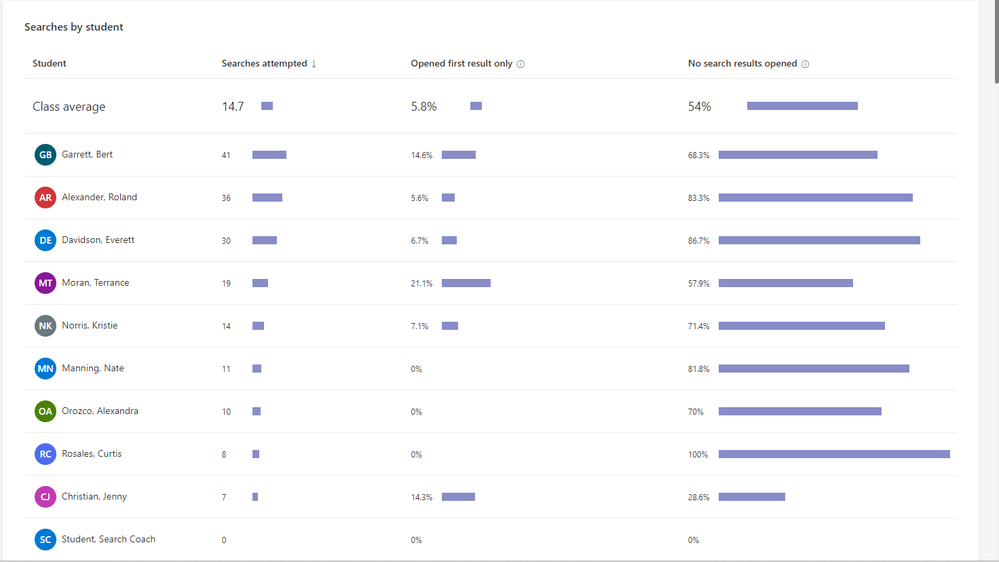Open student Christian, Jenny
Viewport: 999px width, 562px height.
point(94,497)
